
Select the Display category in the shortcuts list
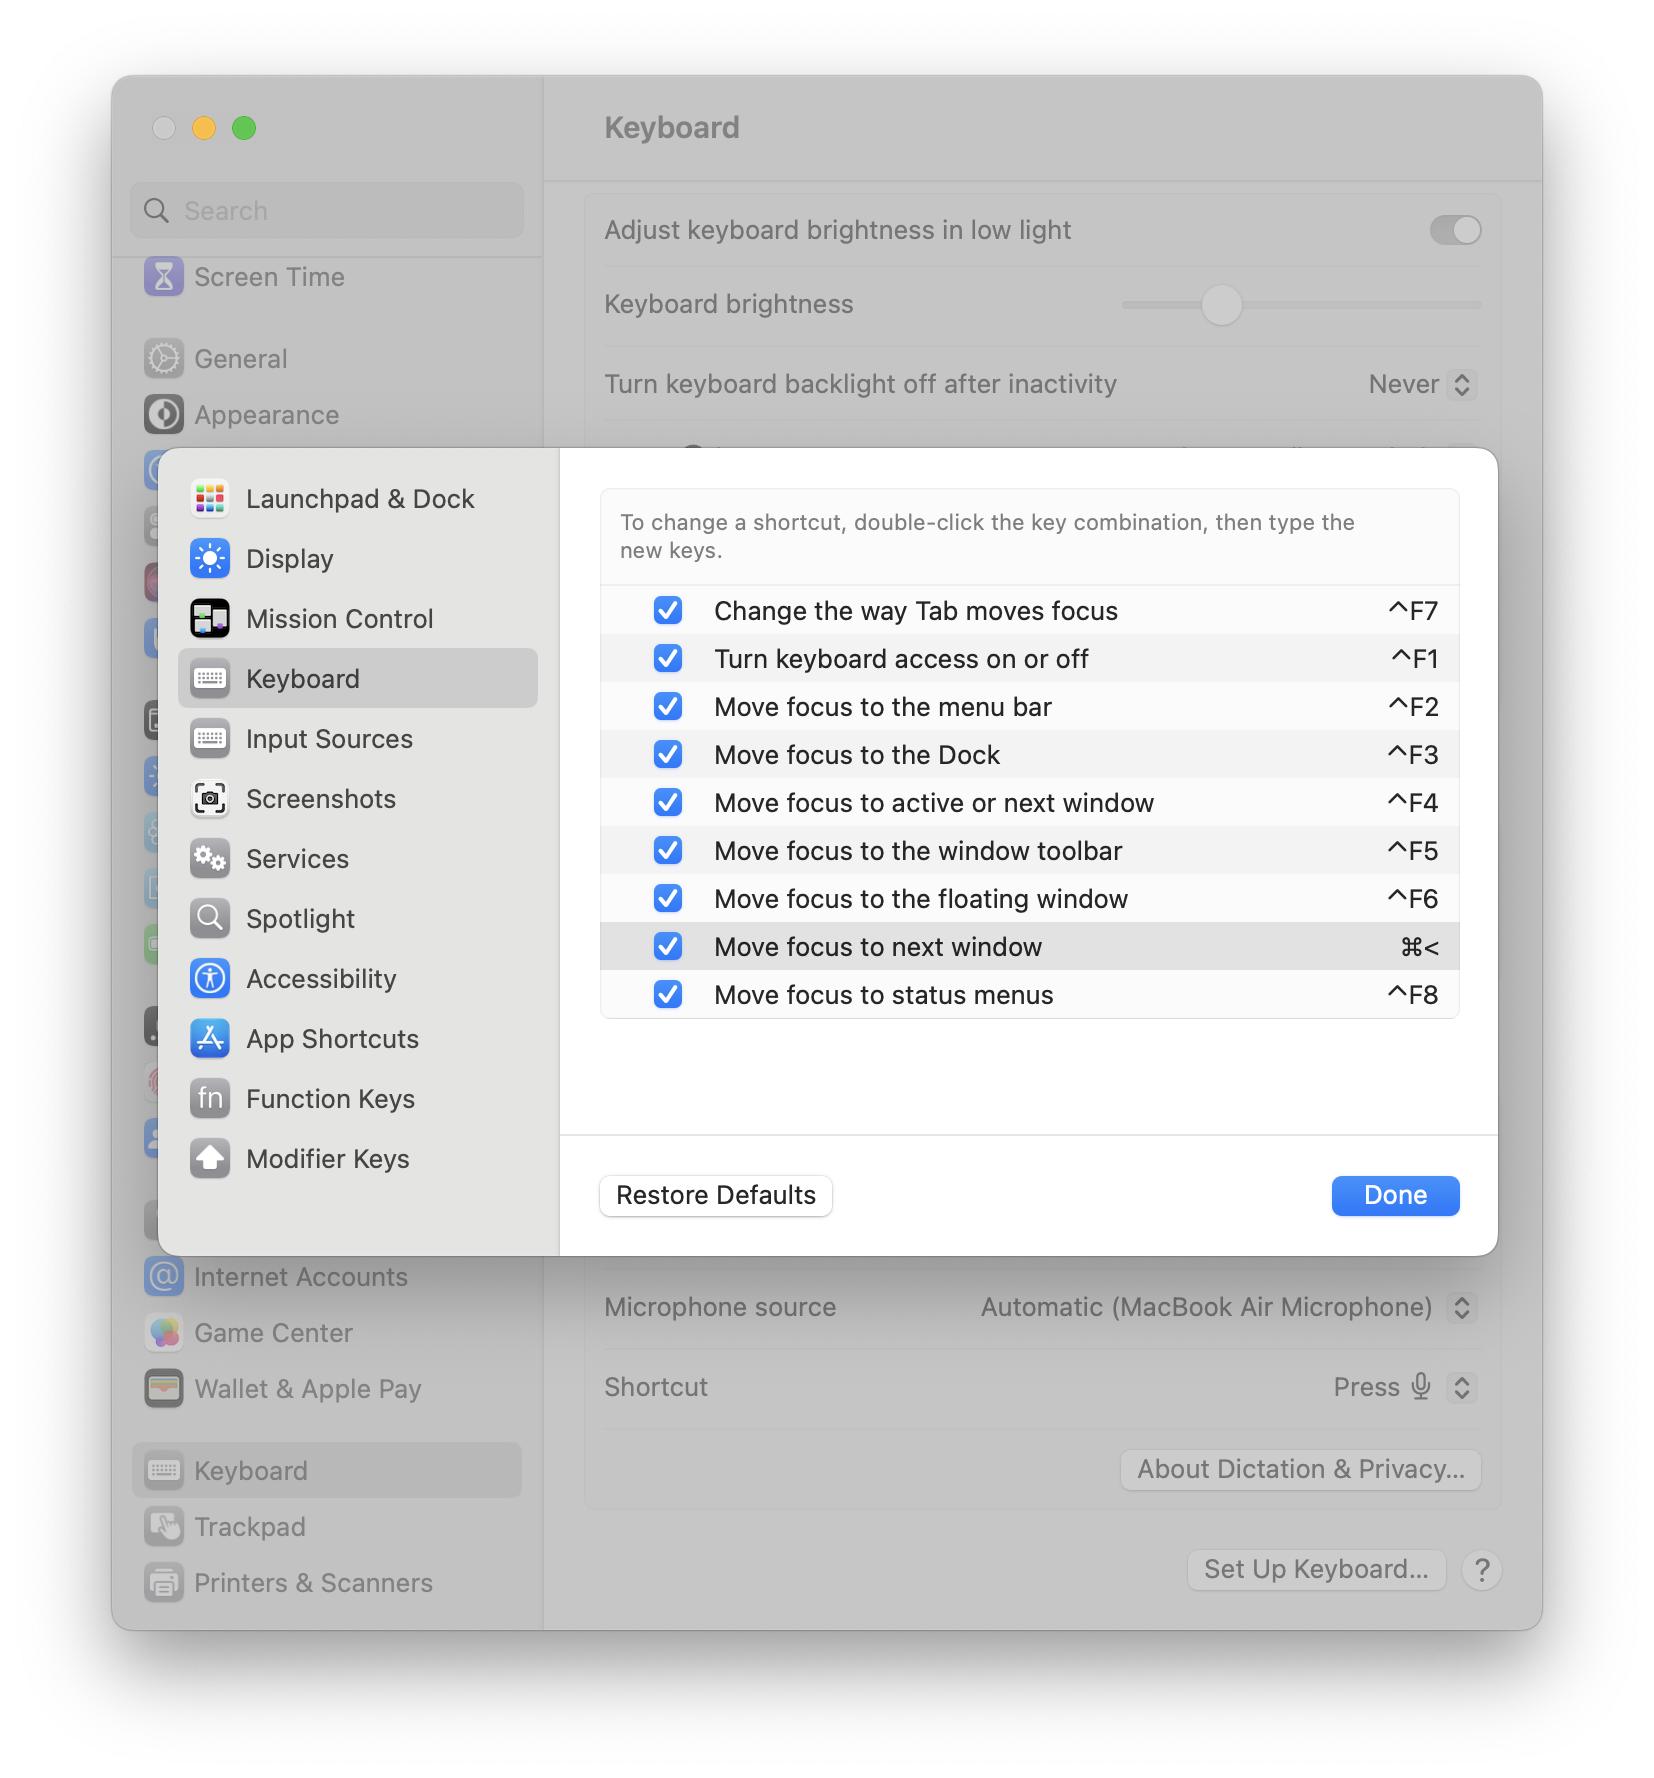click(289, 558)
